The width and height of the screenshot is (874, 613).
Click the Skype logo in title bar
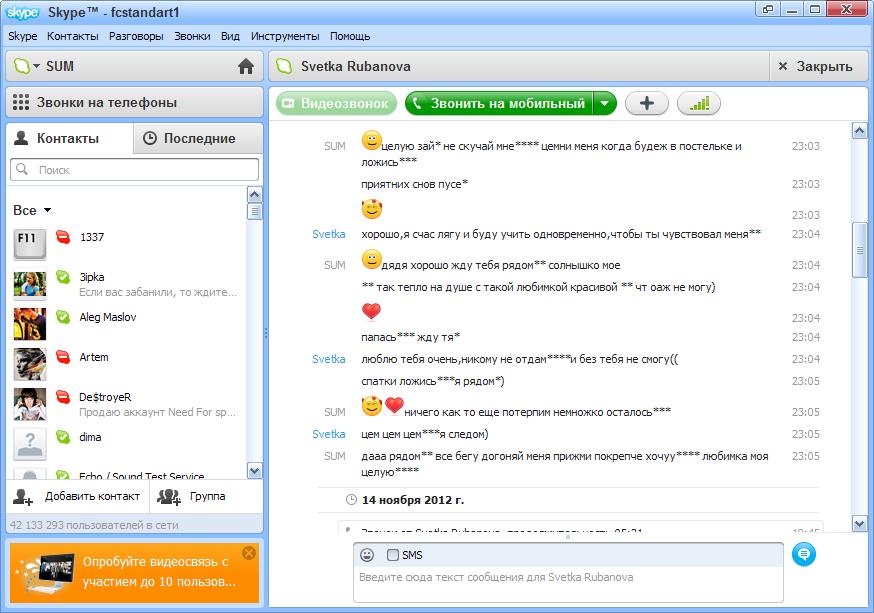tap(22, 12)
